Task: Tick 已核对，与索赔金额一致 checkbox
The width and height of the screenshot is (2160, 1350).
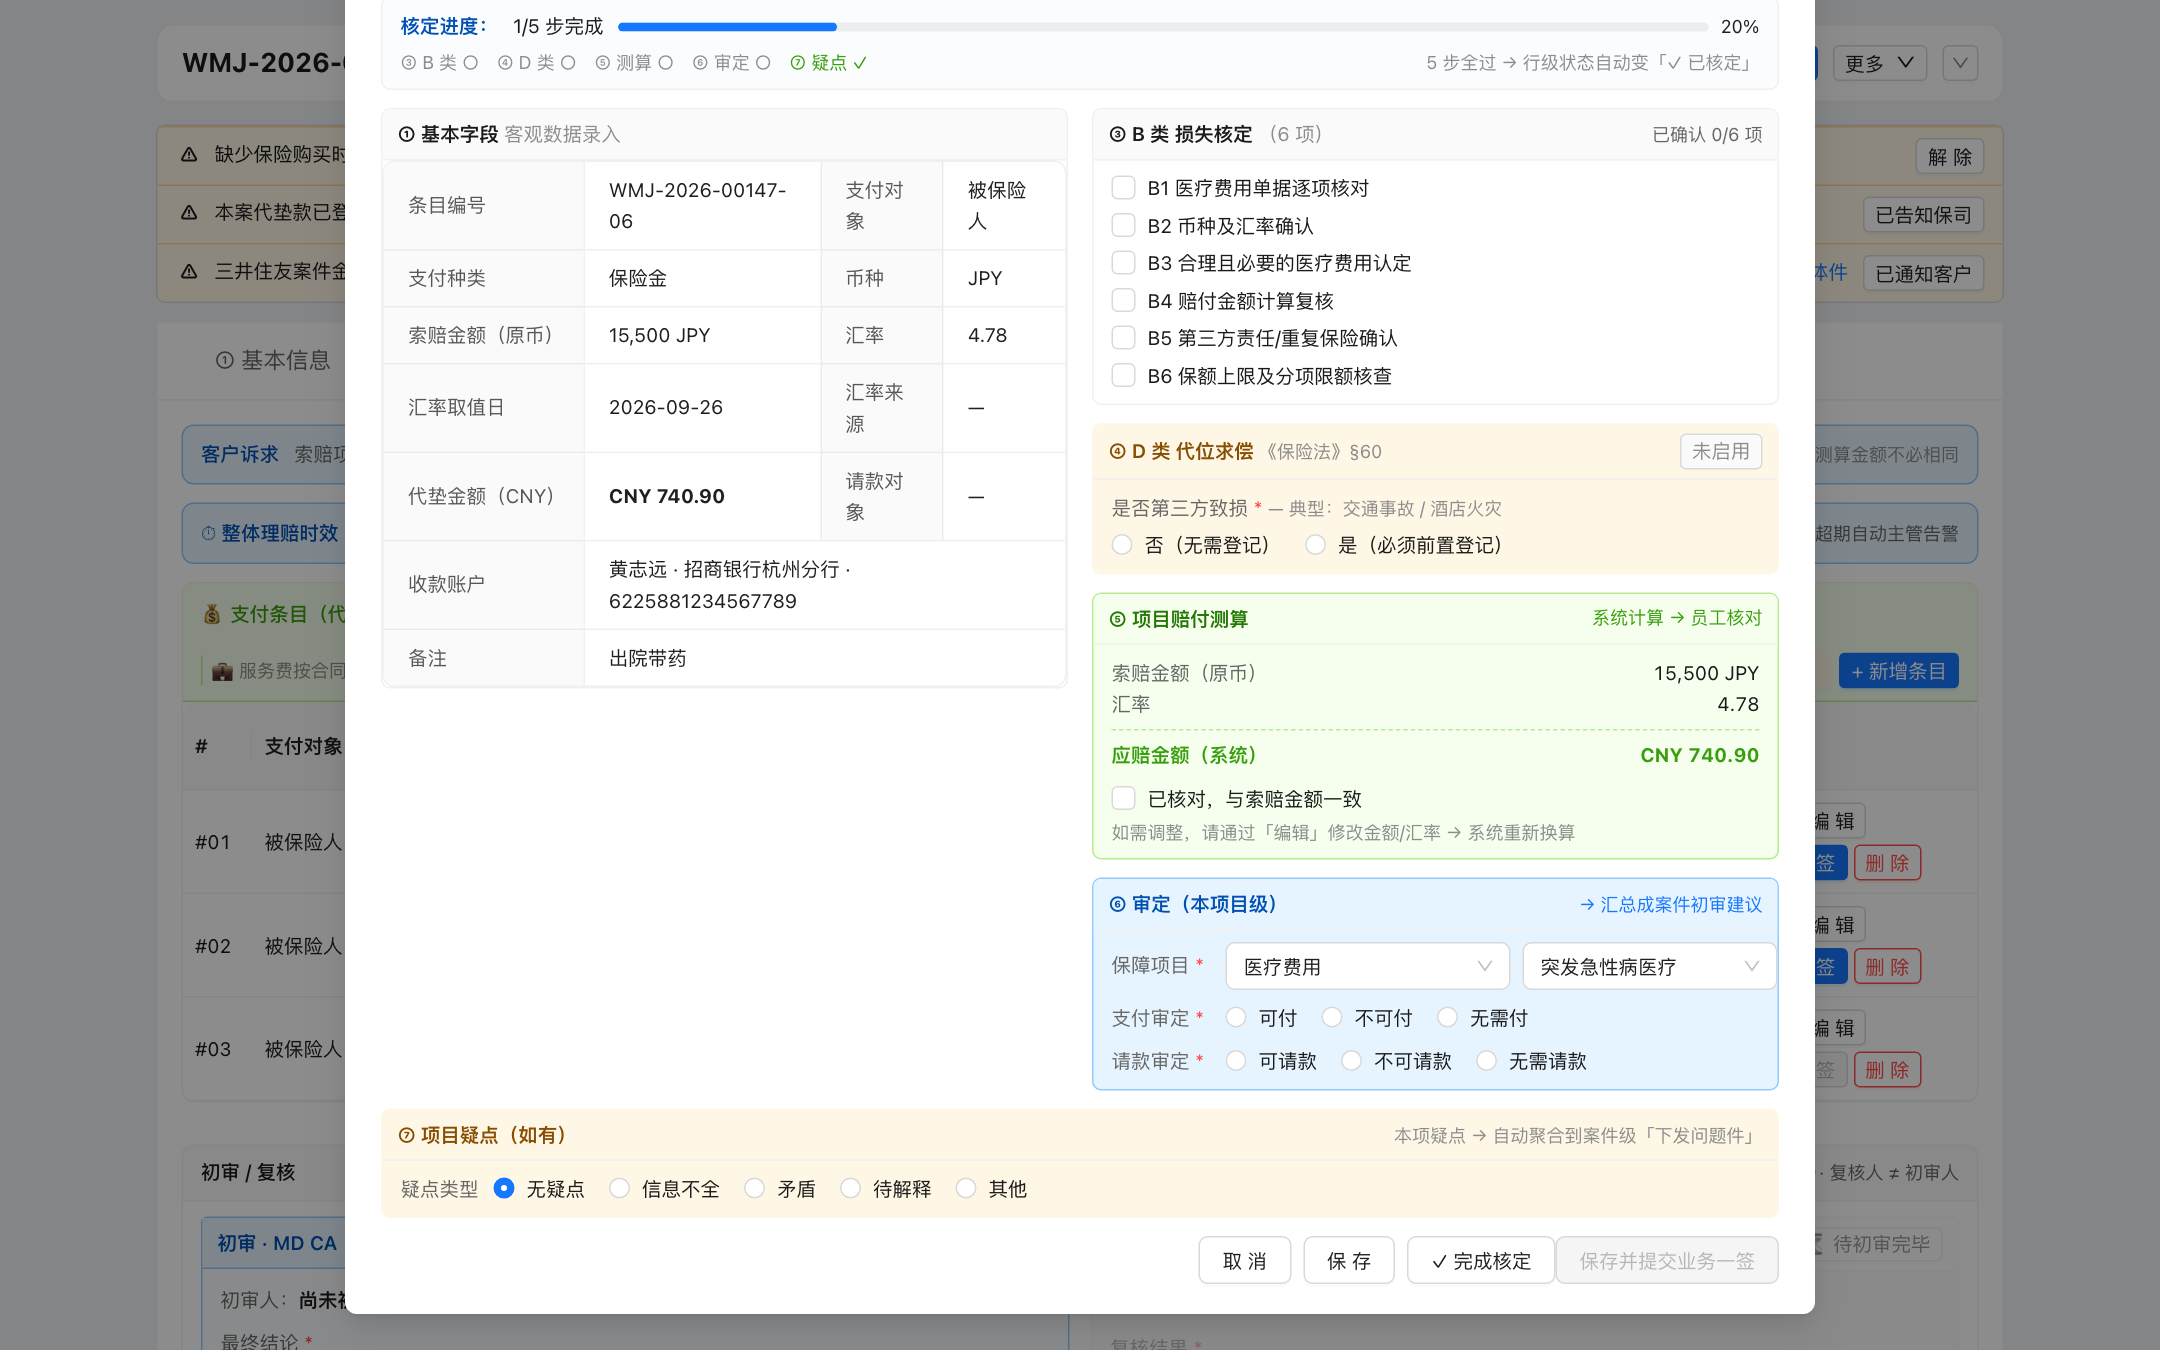Action: (x=1123, y=799)
